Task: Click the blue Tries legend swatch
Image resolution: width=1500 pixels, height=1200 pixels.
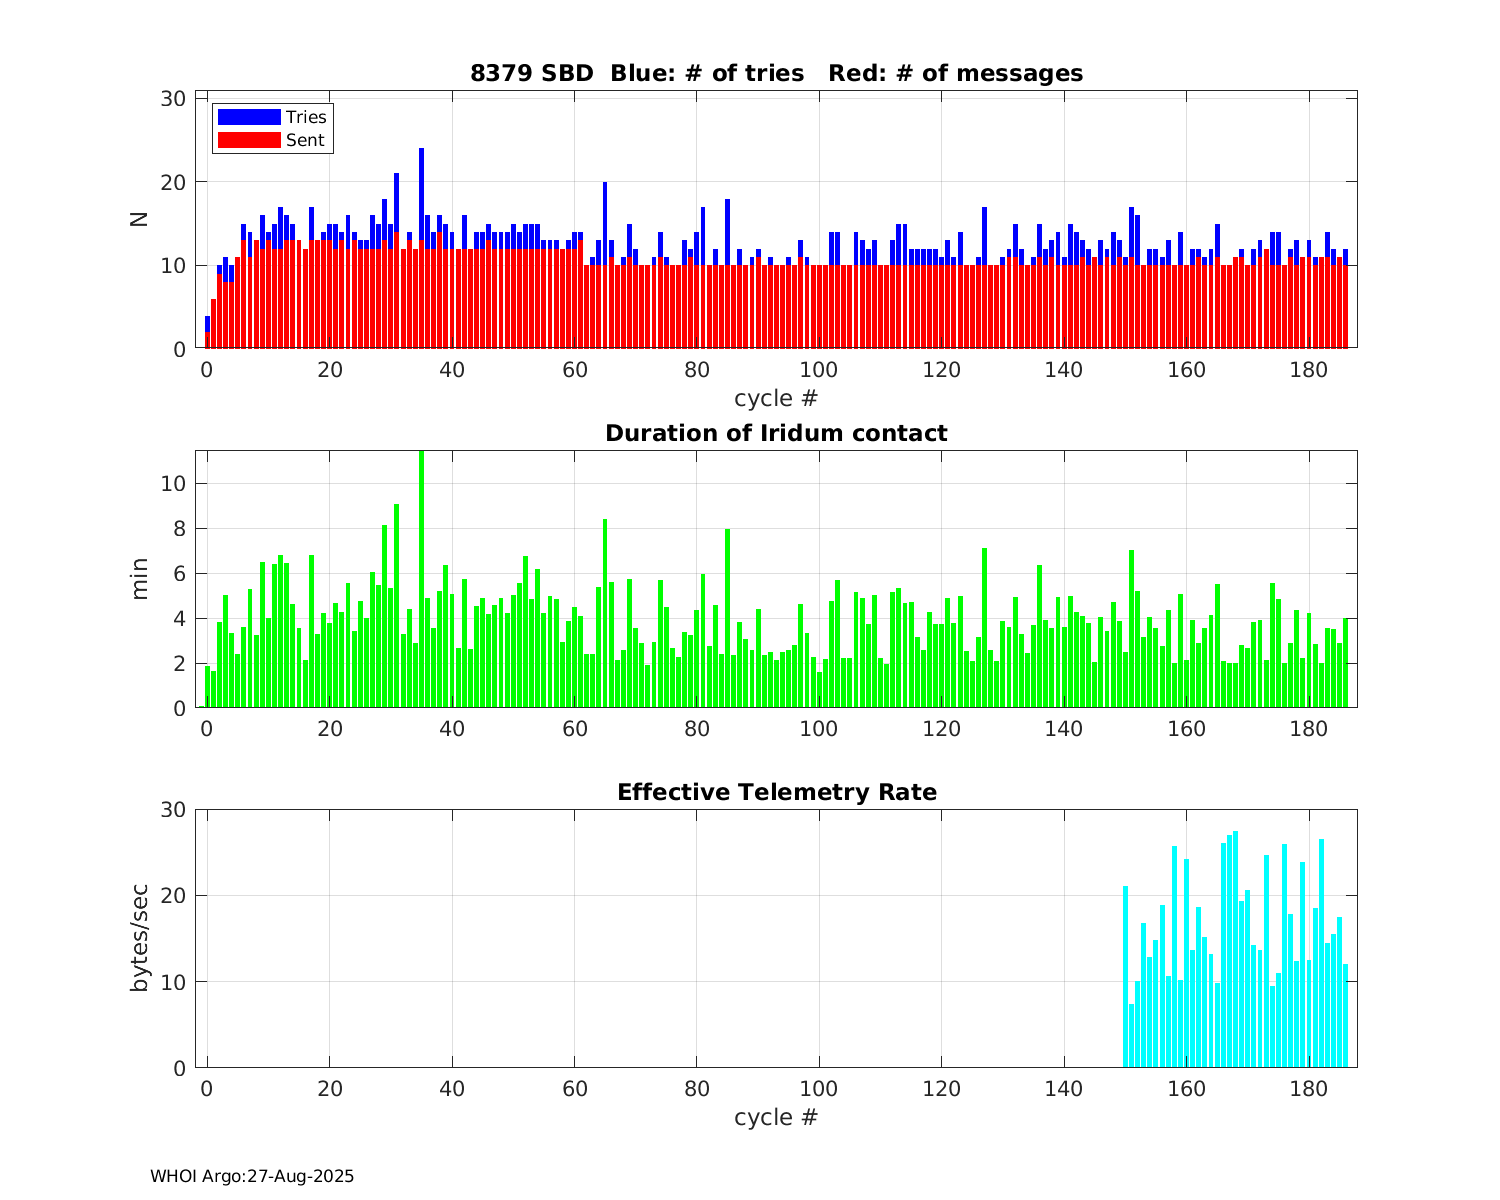Action: [249, 117]
